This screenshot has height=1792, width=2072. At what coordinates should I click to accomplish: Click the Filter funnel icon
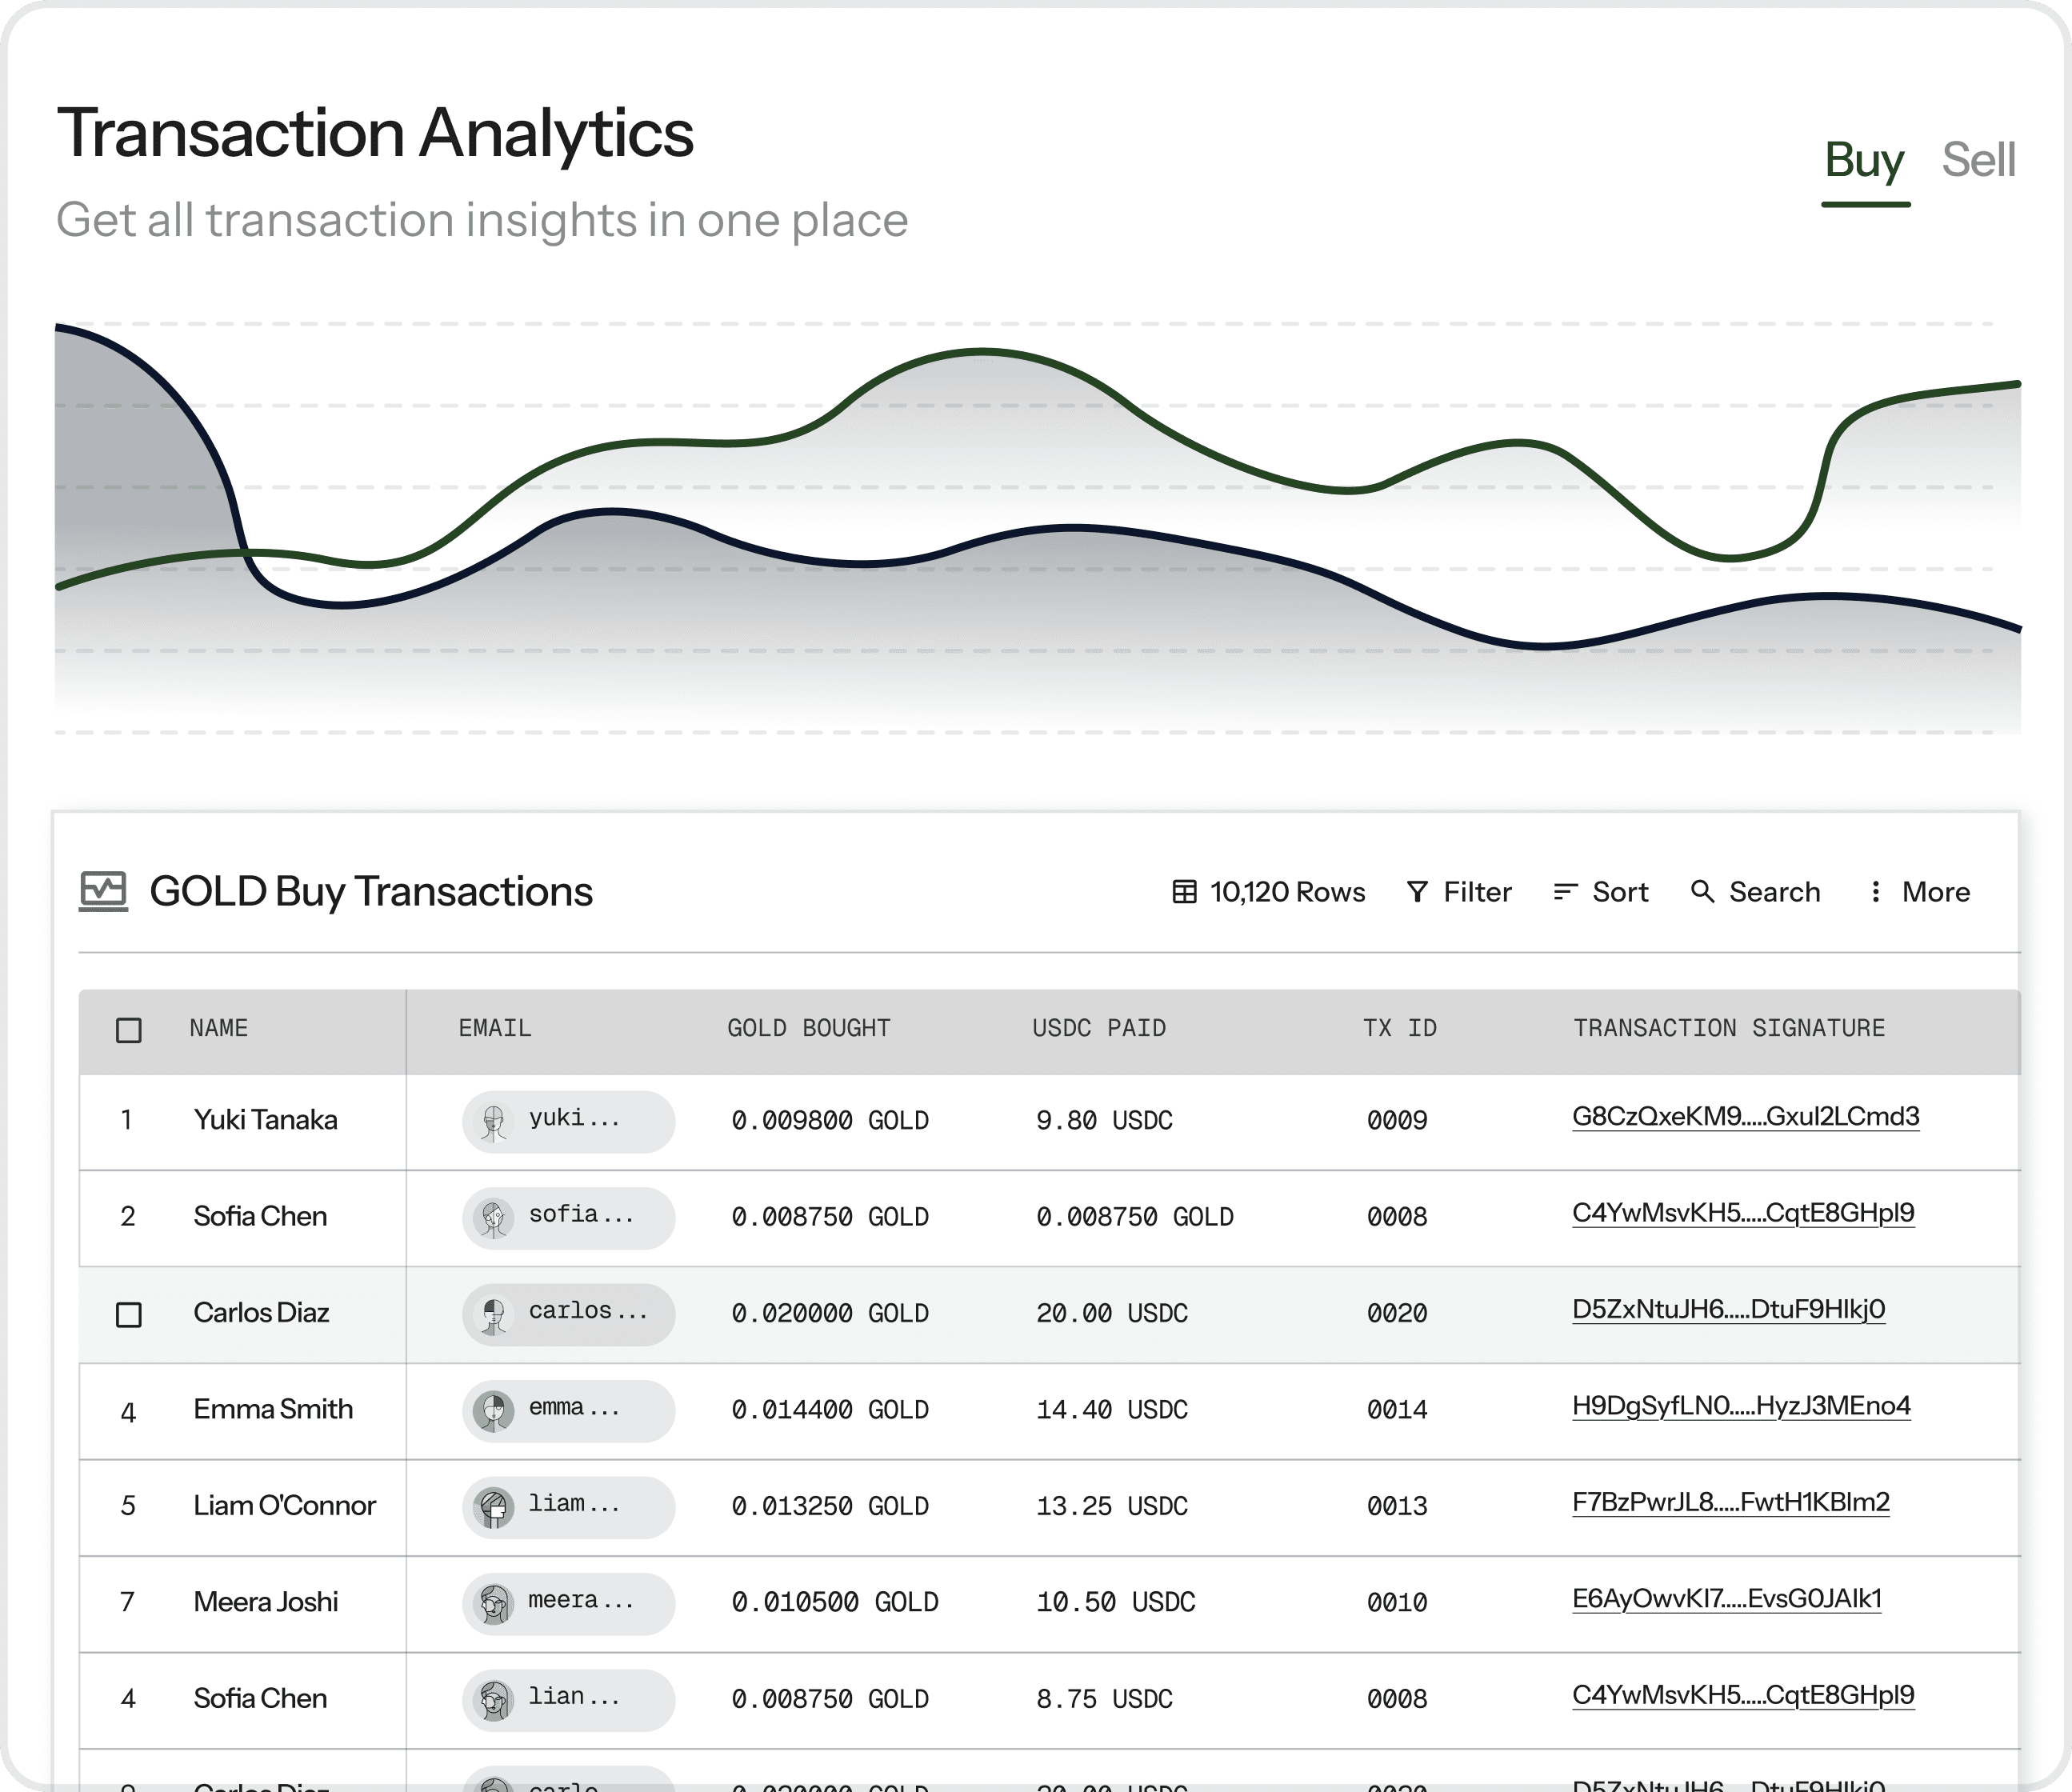coord(1416,891)
